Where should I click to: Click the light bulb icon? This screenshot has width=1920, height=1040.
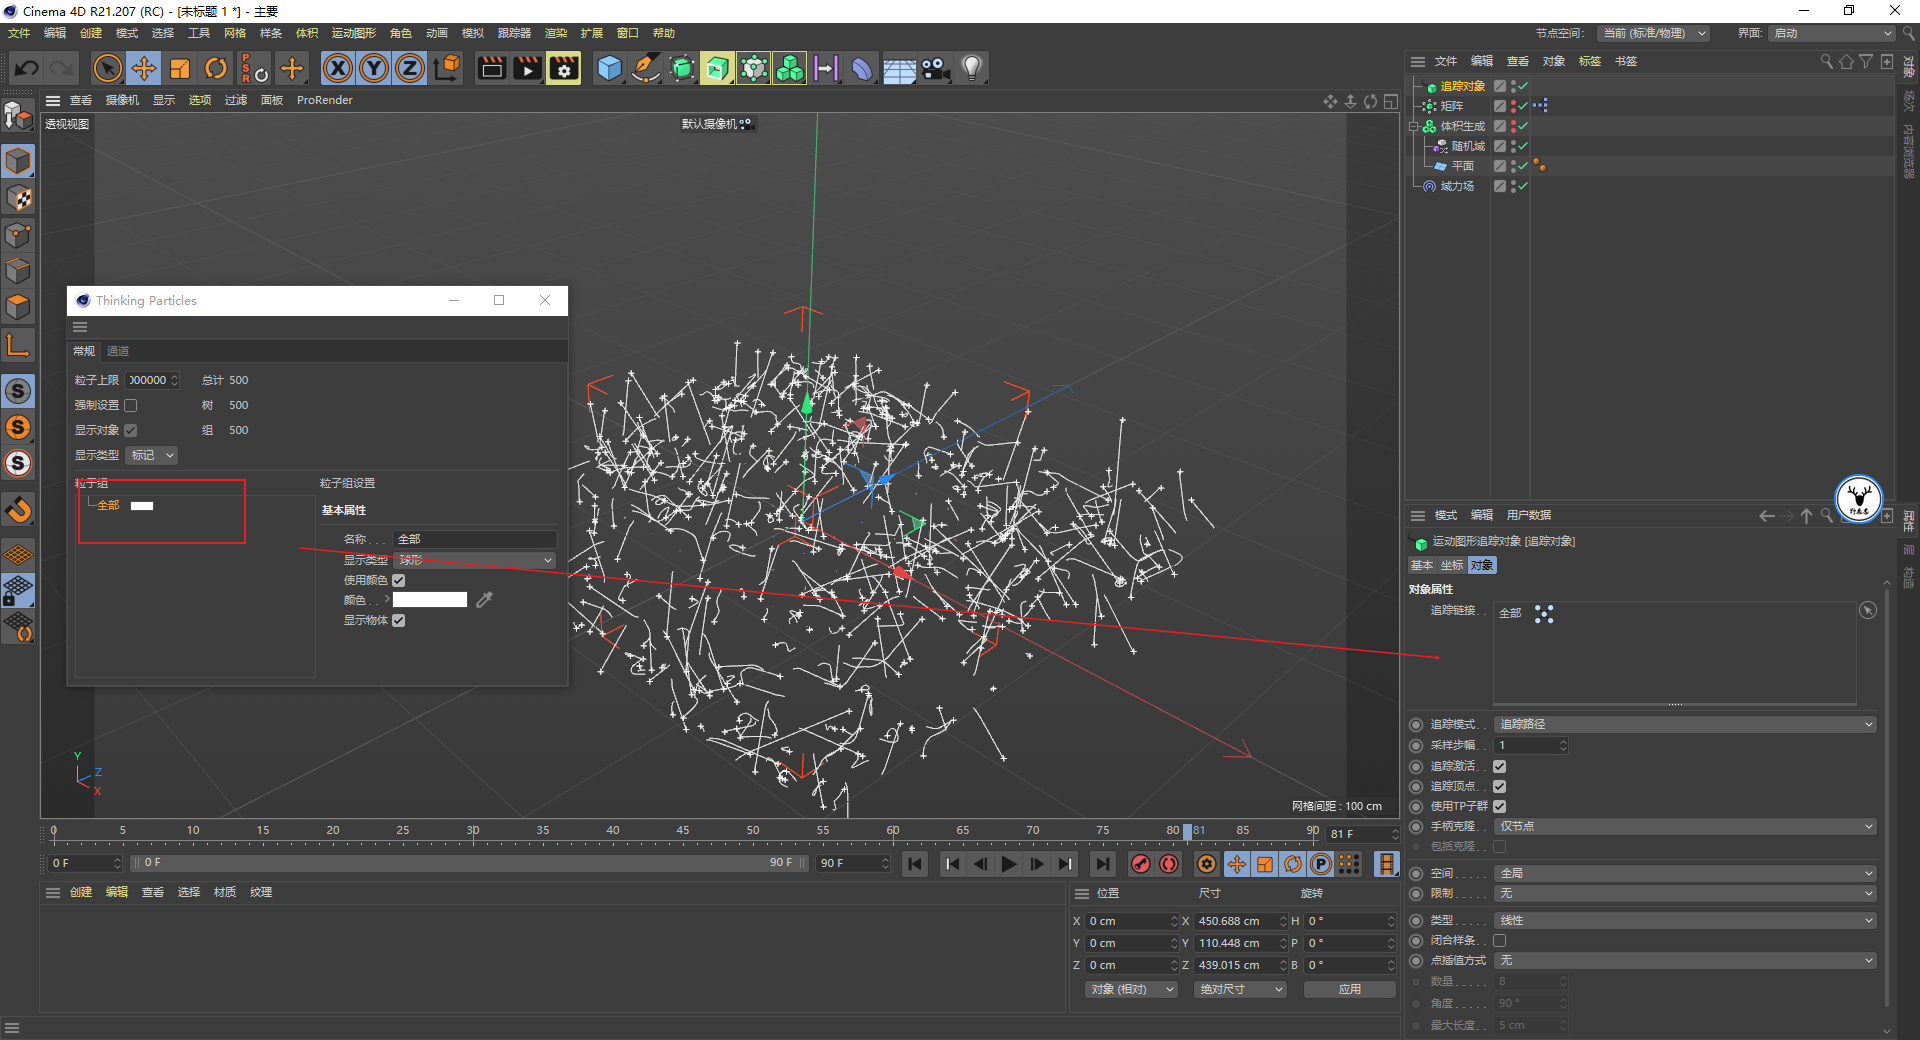click(x=971, y=68)
